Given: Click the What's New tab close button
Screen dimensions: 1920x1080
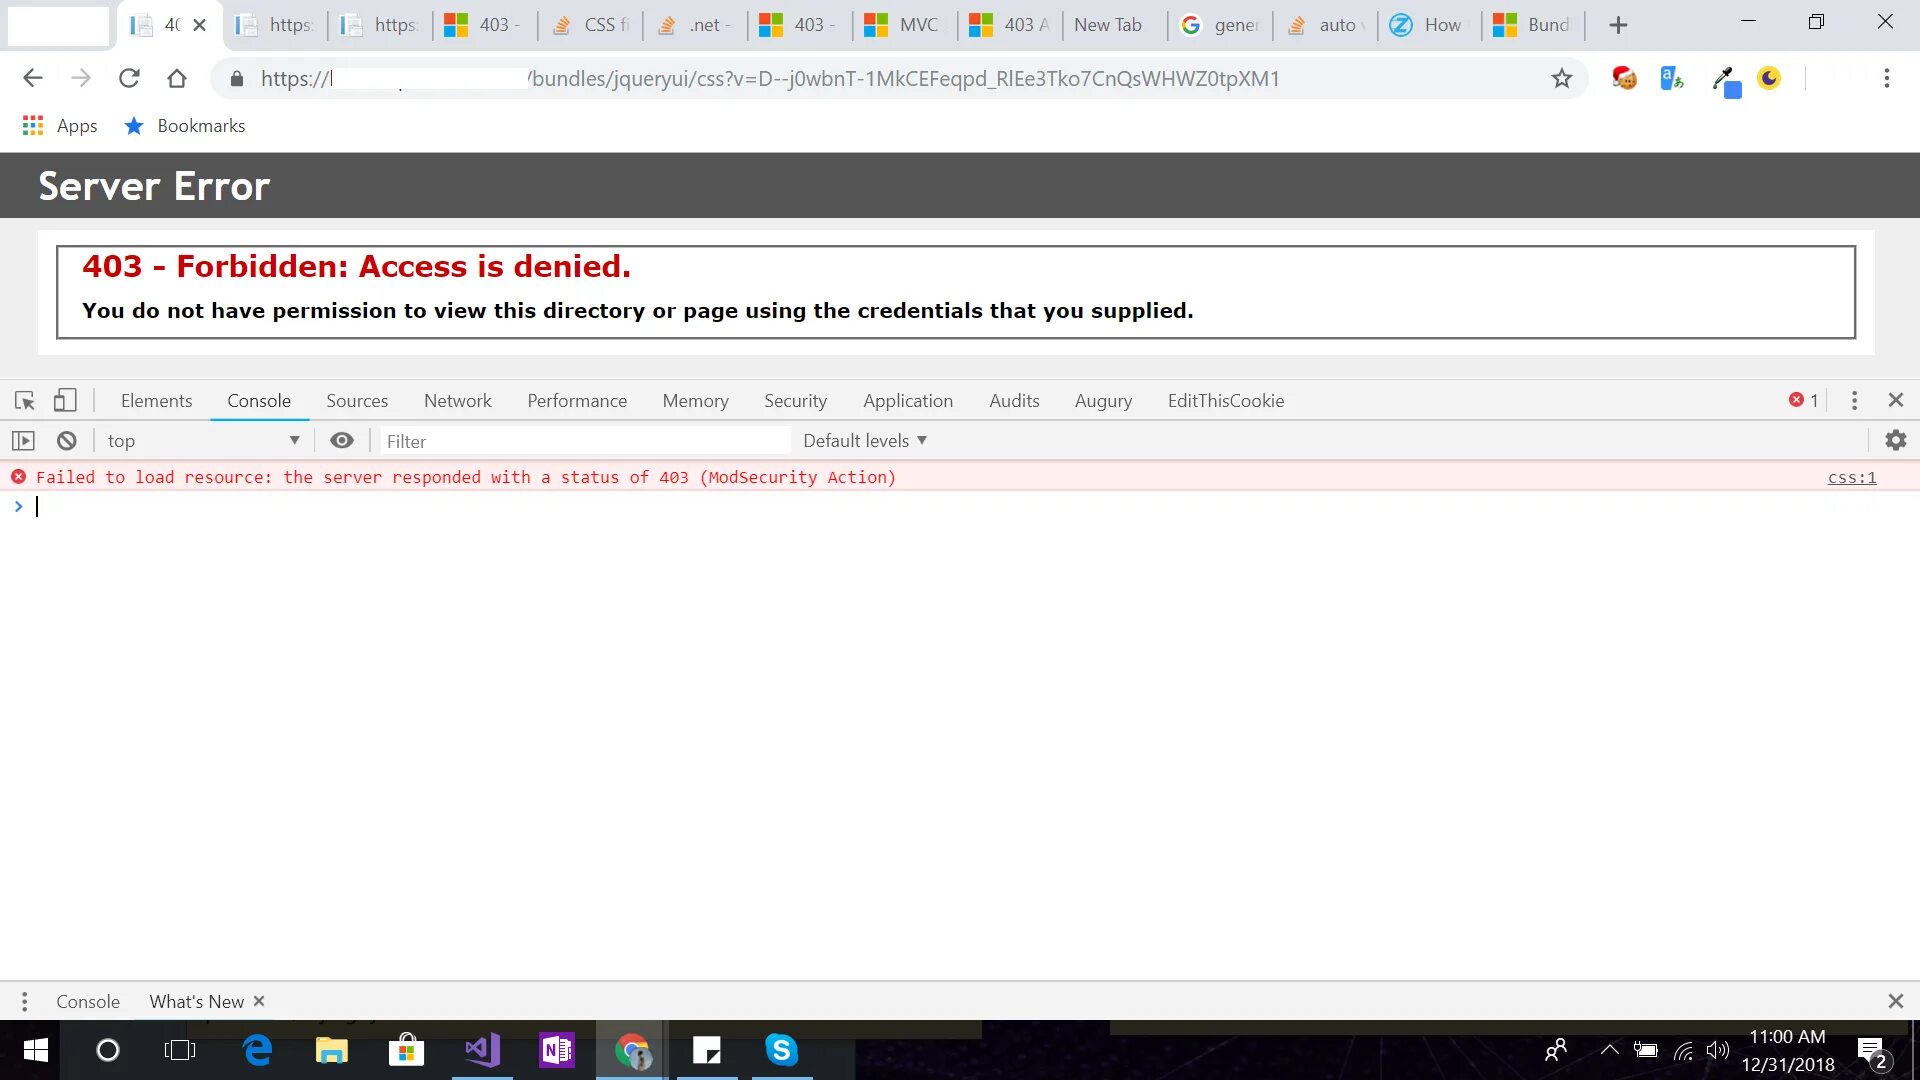Looking at the screenshot, I should 260,1001.
